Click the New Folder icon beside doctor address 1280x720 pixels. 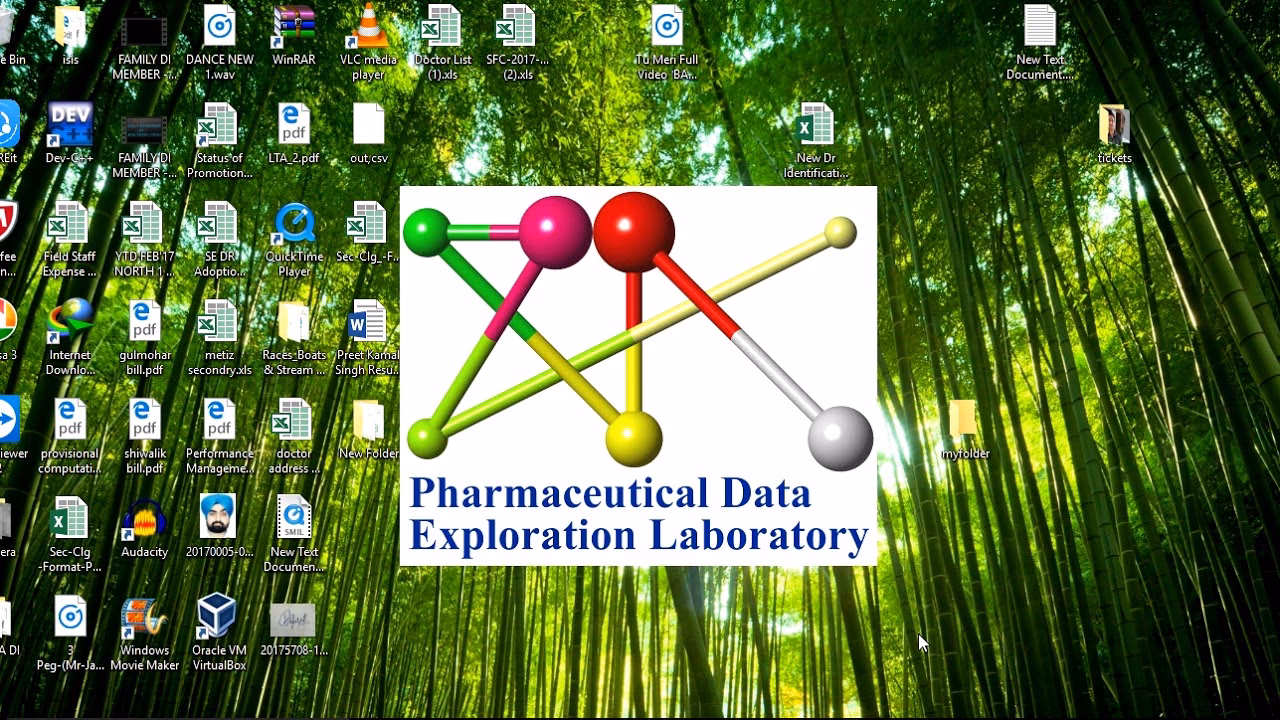(368, 421)
